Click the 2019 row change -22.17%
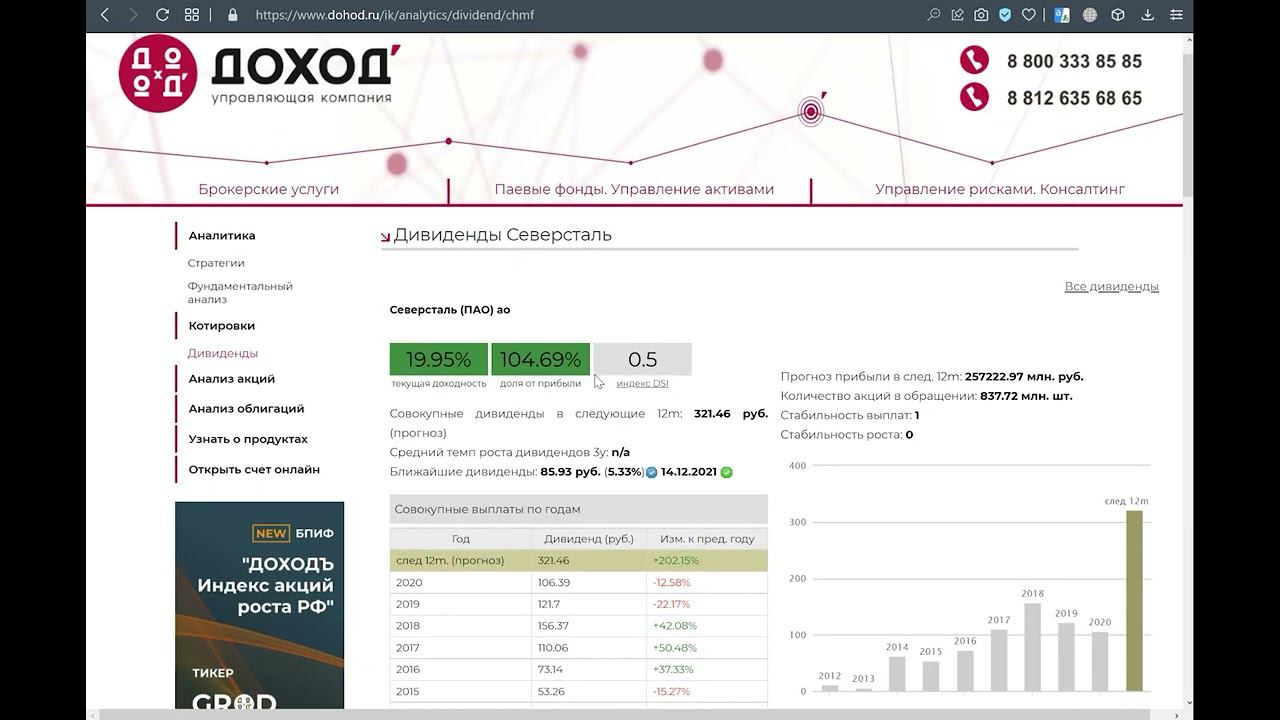The image size is (1280, 720). [672, 604]
